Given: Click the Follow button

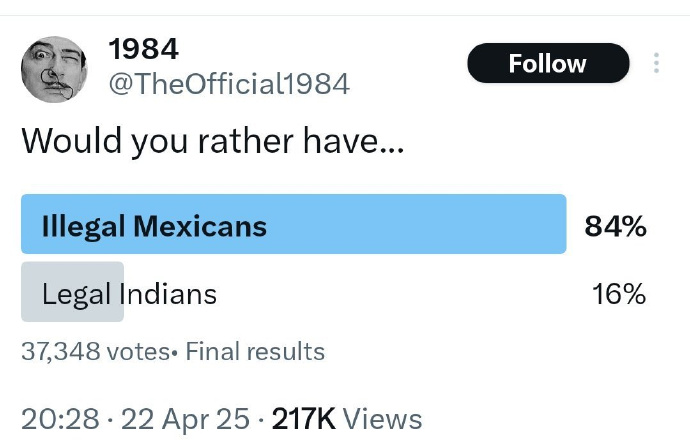Looking at the screenshot, I should 548,63.
